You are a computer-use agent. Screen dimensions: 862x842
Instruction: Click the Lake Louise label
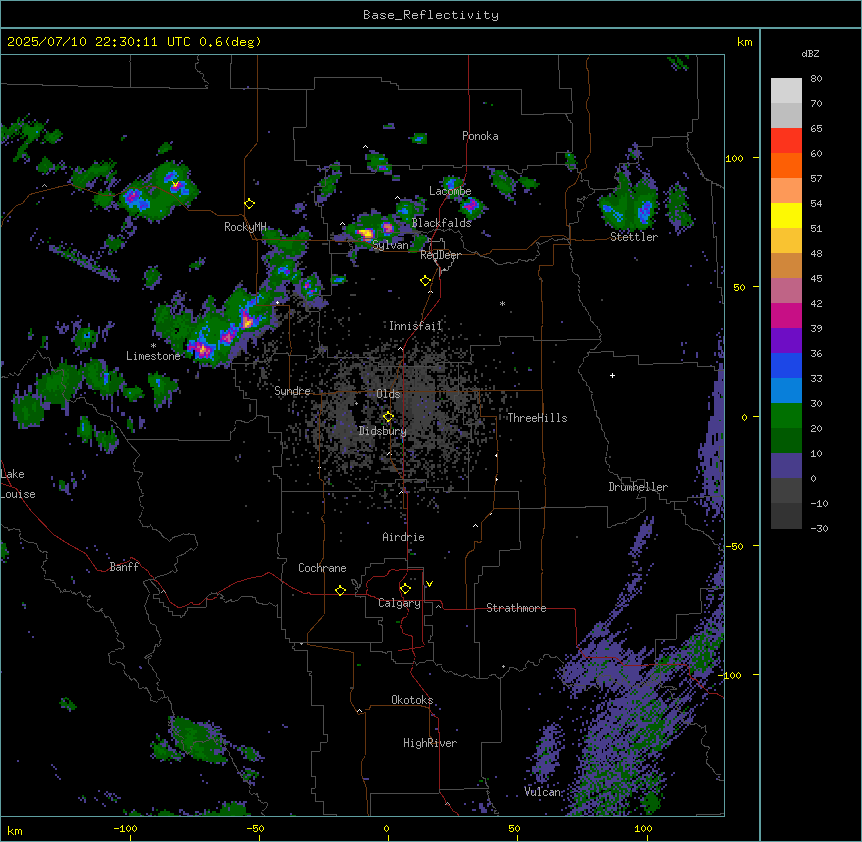[18, 484]
